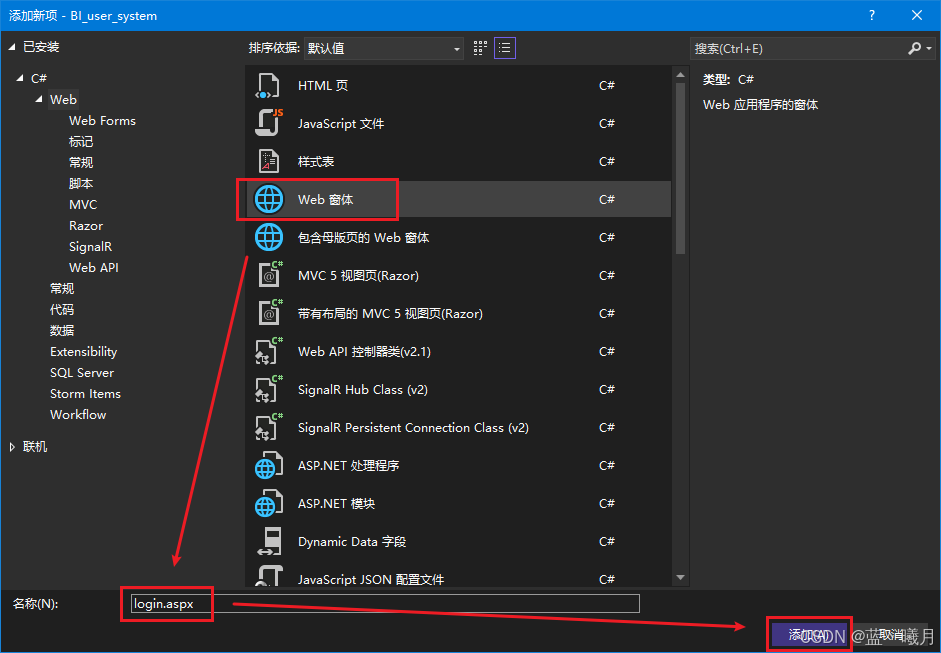Choose the JavaScript JSON 配置文件 icon
941x653 pixels.
click(x=268, y=577)
